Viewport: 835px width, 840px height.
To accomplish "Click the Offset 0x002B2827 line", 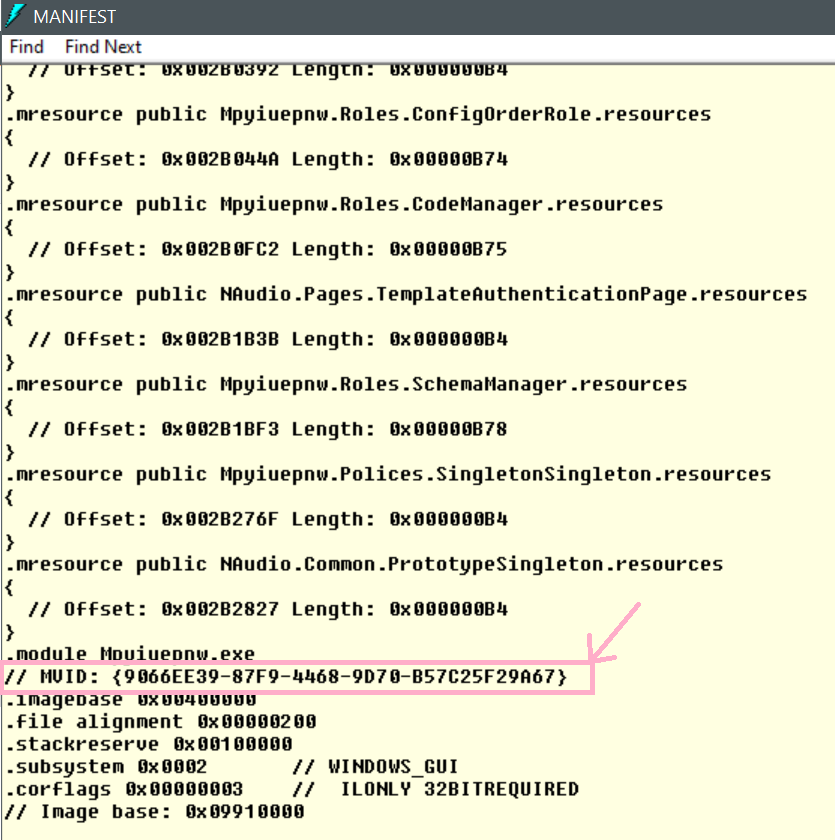I will (x=268, y=609).
